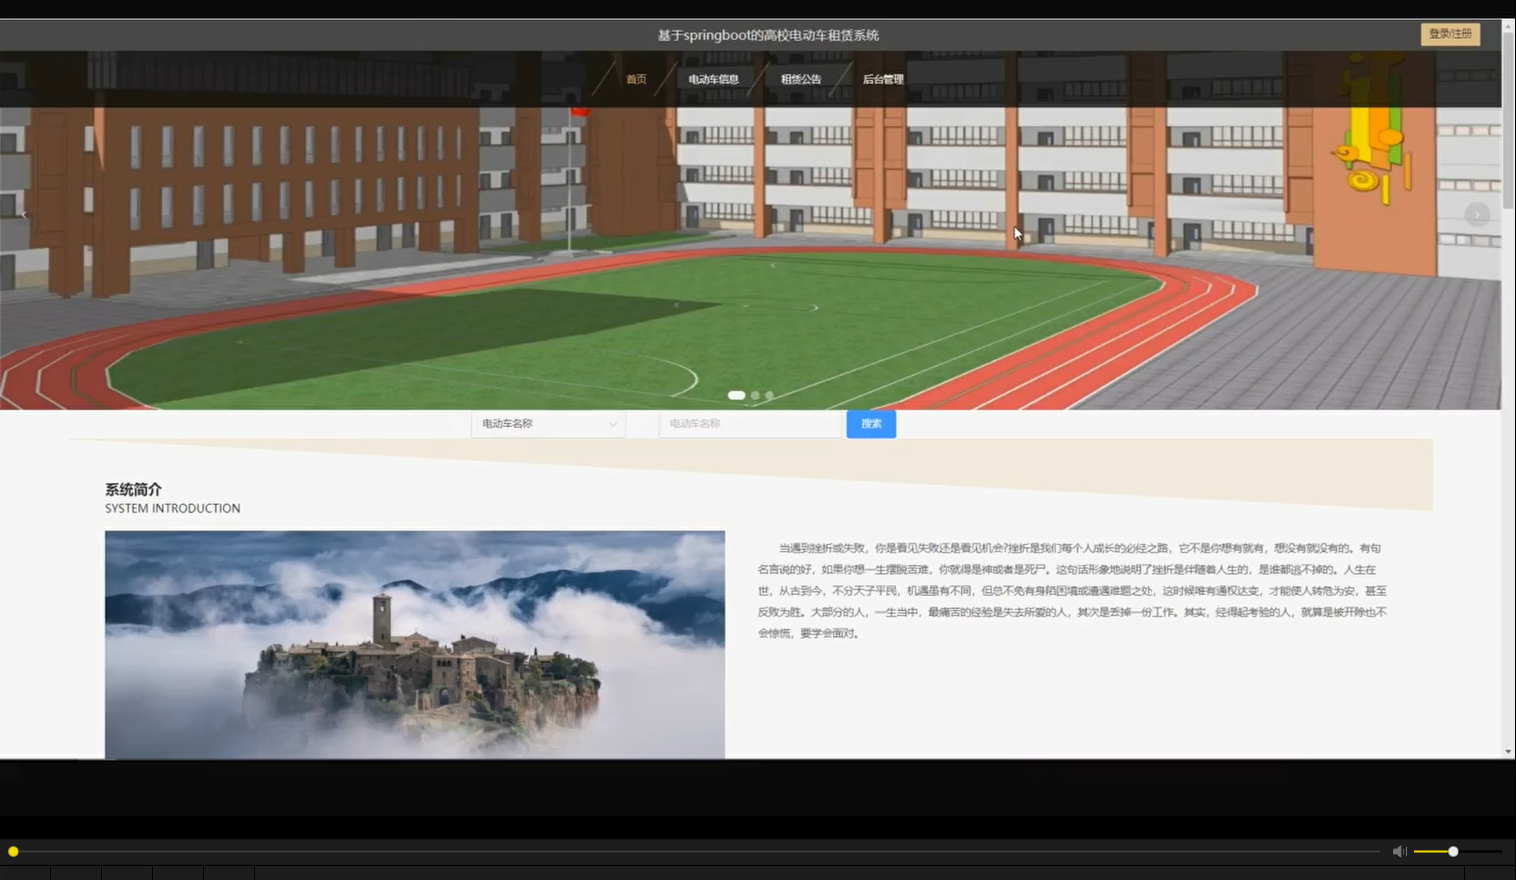The width and height of the screenshot is (1516, 880).
Task: Click the previous slide arrow on the carousel
Action: [x=23, y=214]
